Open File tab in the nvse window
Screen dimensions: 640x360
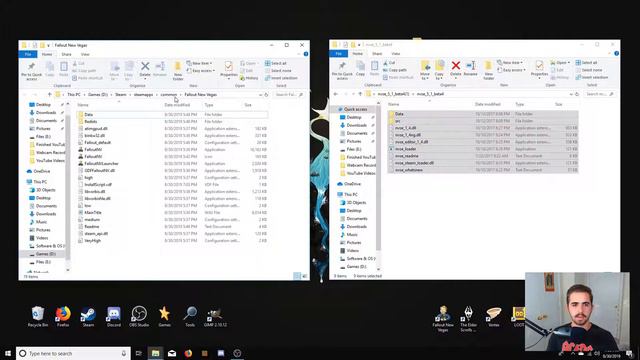338,53
